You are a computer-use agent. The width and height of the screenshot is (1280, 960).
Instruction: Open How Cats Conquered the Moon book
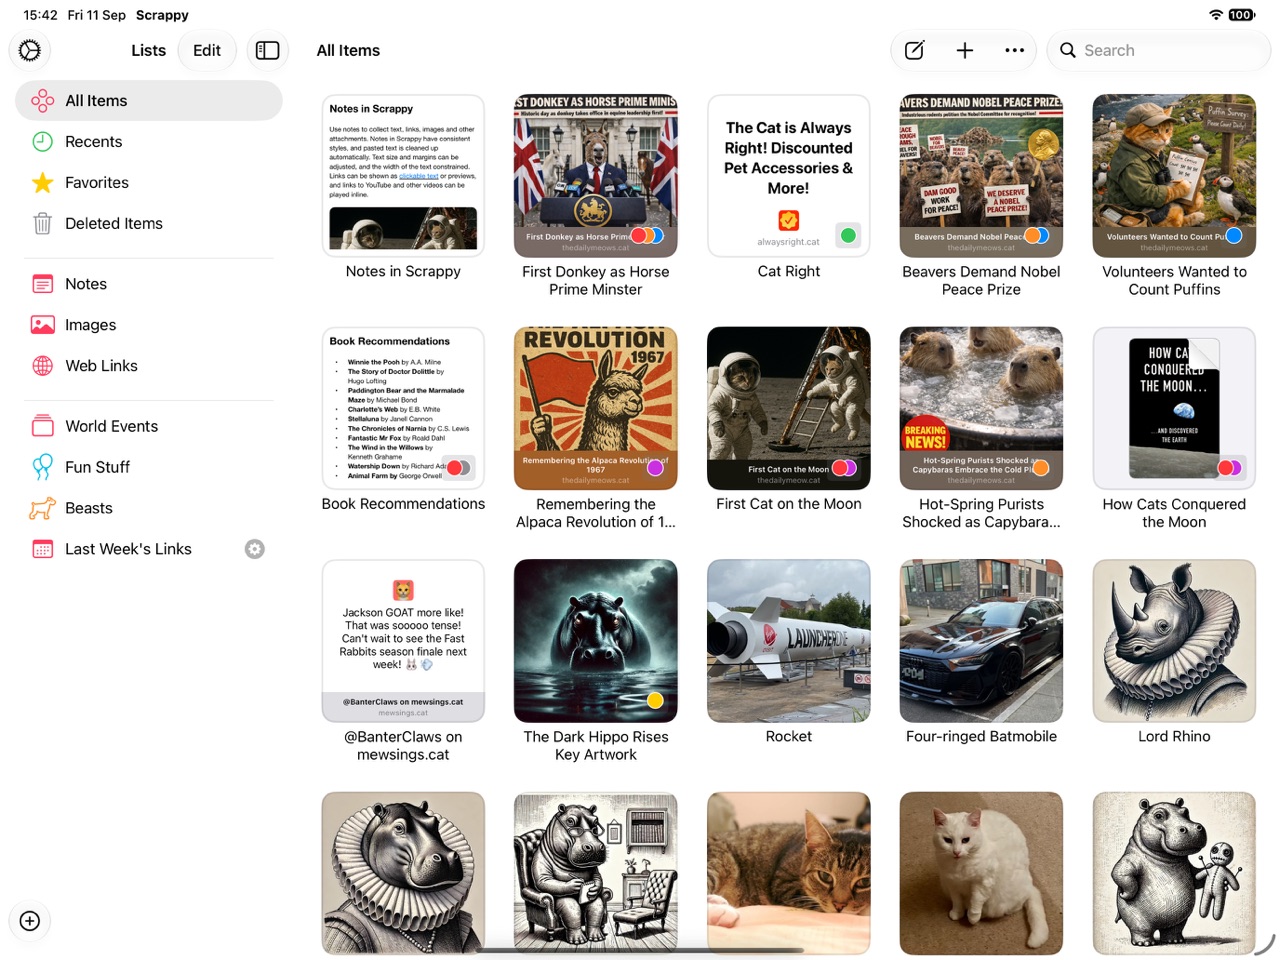(x=1174, y=408)
